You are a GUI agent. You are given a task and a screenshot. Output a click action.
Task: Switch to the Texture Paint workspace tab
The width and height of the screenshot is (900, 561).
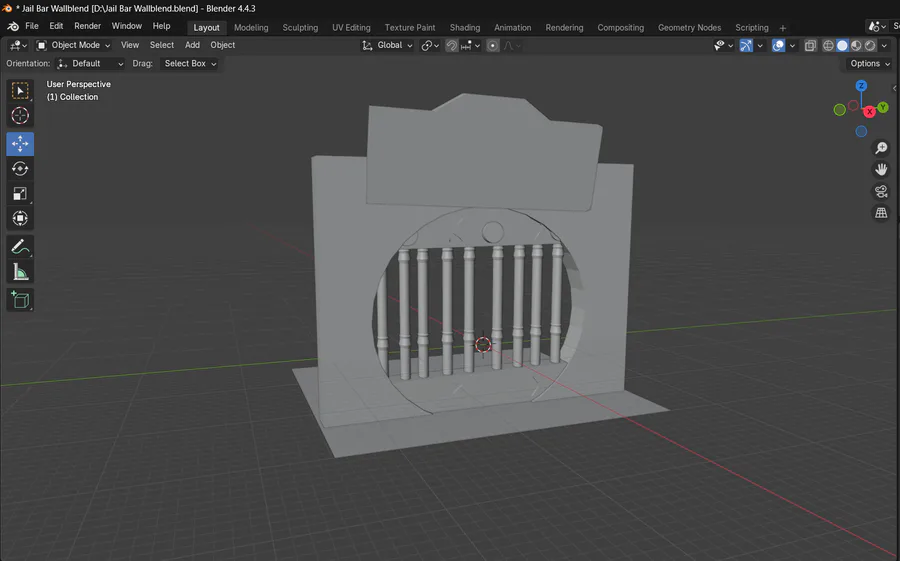pyautogui.click(x=410, y=28)
